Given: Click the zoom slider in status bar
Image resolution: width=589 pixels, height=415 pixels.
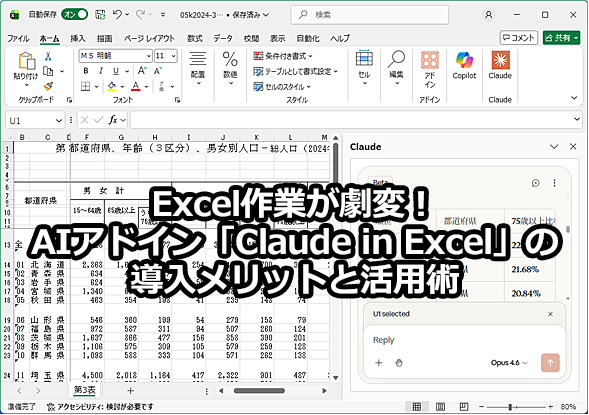Looking at the screenshot, I should coord(515,407).
